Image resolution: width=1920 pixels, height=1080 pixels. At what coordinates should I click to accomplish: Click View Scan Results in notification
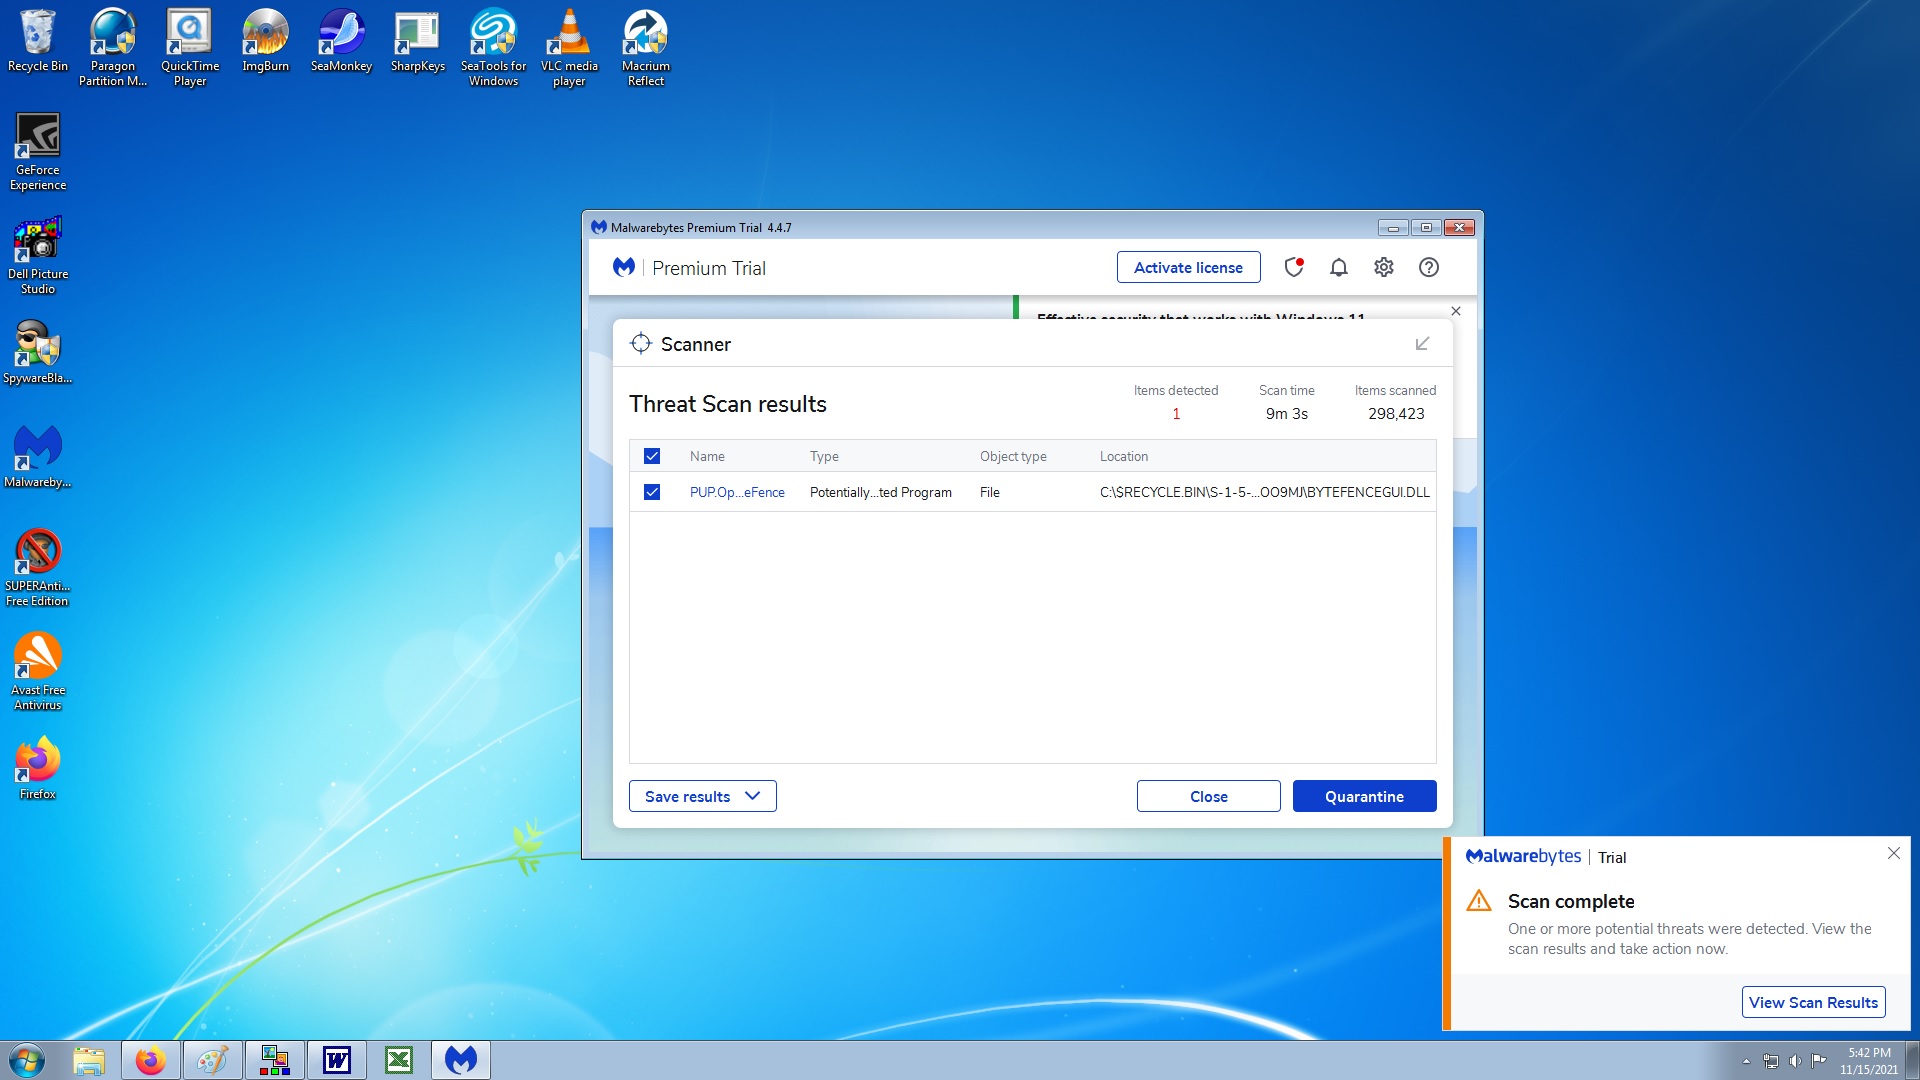[1814, 1002]
